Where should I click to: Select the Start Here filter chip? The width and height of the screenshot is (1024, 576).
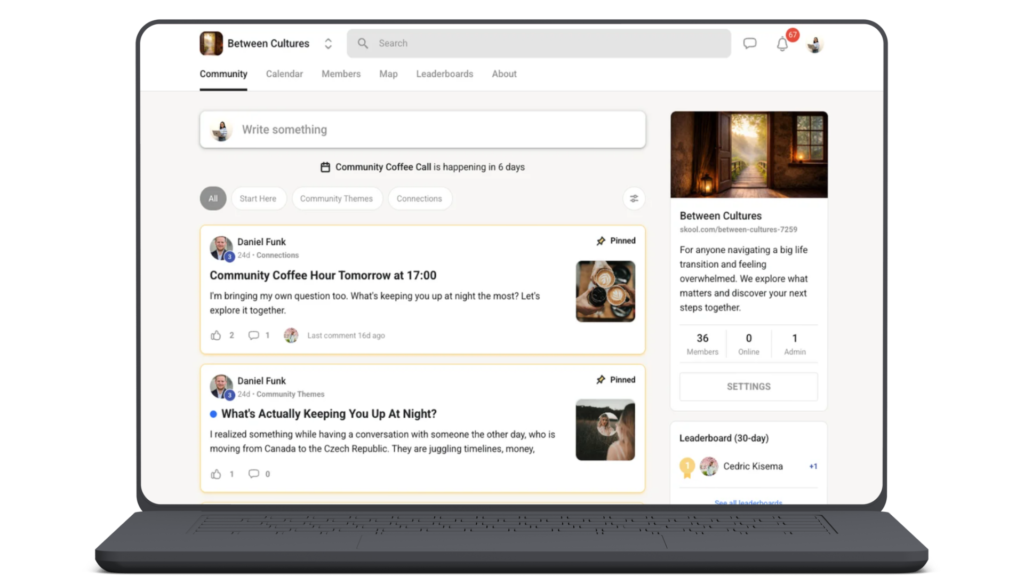point(258,199)
